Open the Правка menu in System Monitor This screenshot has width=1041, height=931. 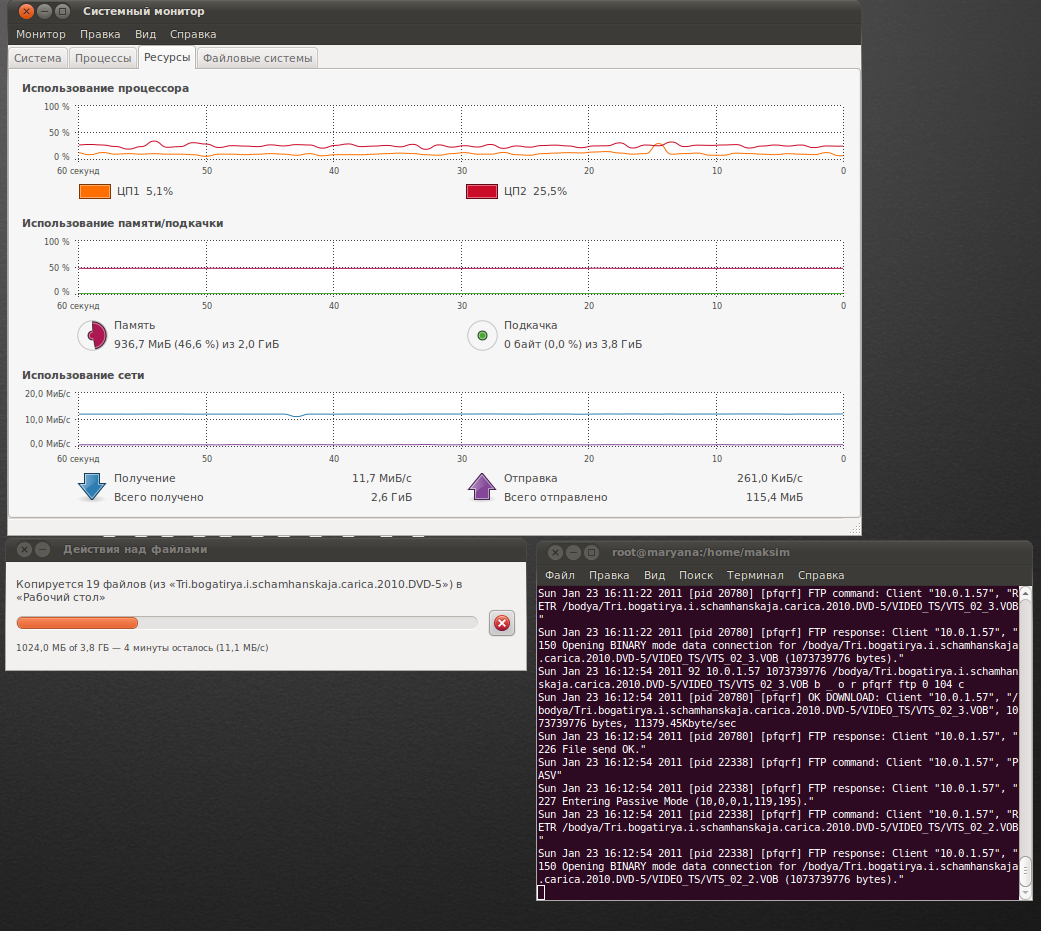click(100, 35)
